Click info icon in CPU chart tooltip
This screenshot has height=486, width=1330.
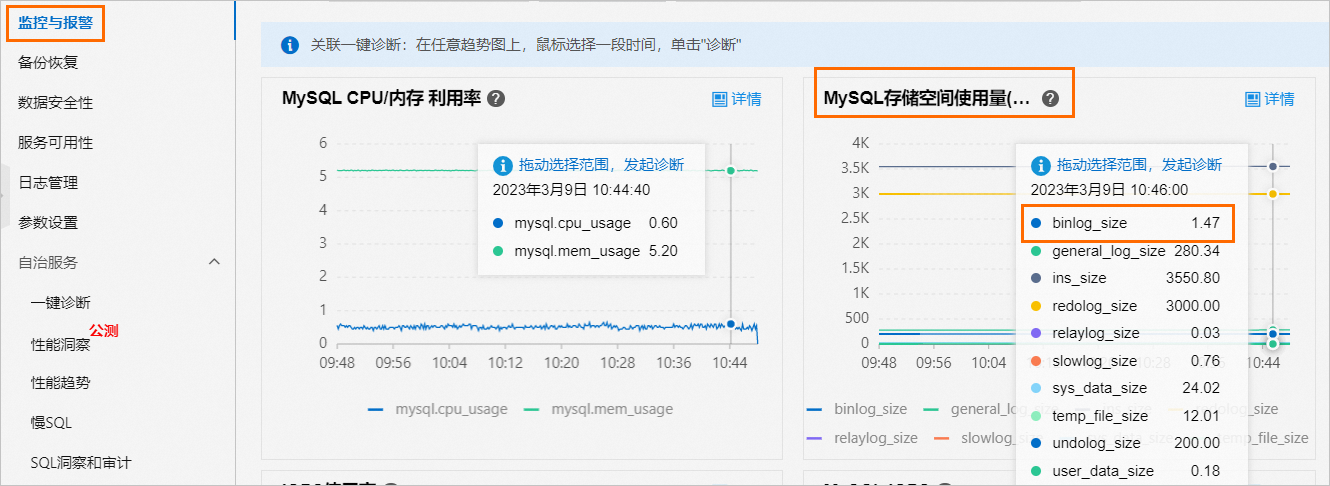click(503, 165)
